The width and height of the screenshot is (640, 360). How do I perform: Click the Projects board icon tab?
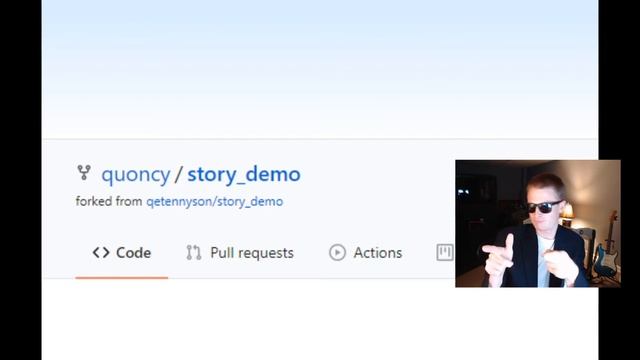pos(445,253)
